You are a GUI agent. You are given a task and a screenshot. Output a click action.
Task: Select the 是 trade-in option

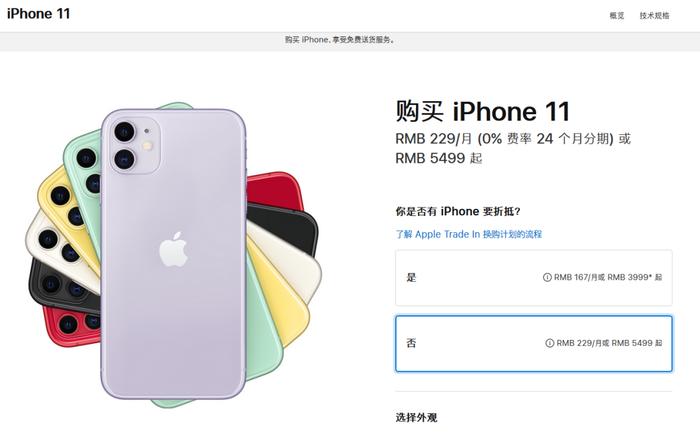pyautogui.click(x=533, y=278)
